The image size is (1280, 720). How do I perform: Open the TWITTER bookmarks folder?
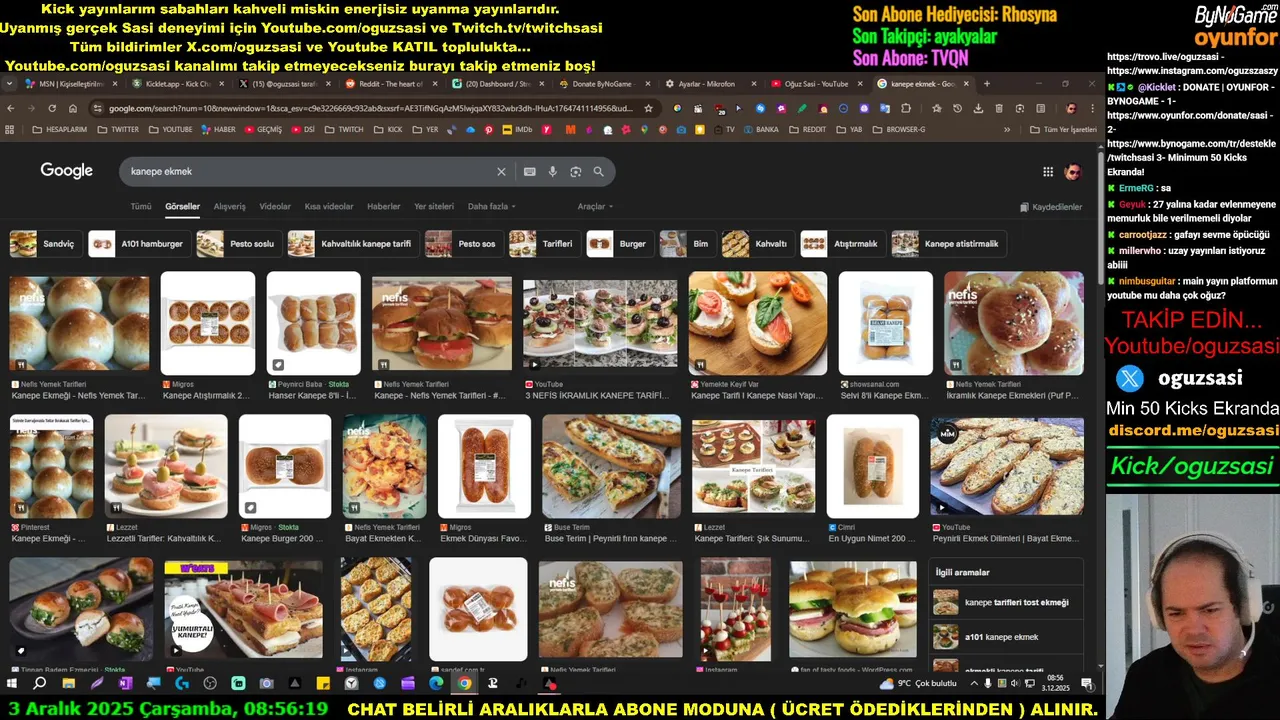coord(117,130)
